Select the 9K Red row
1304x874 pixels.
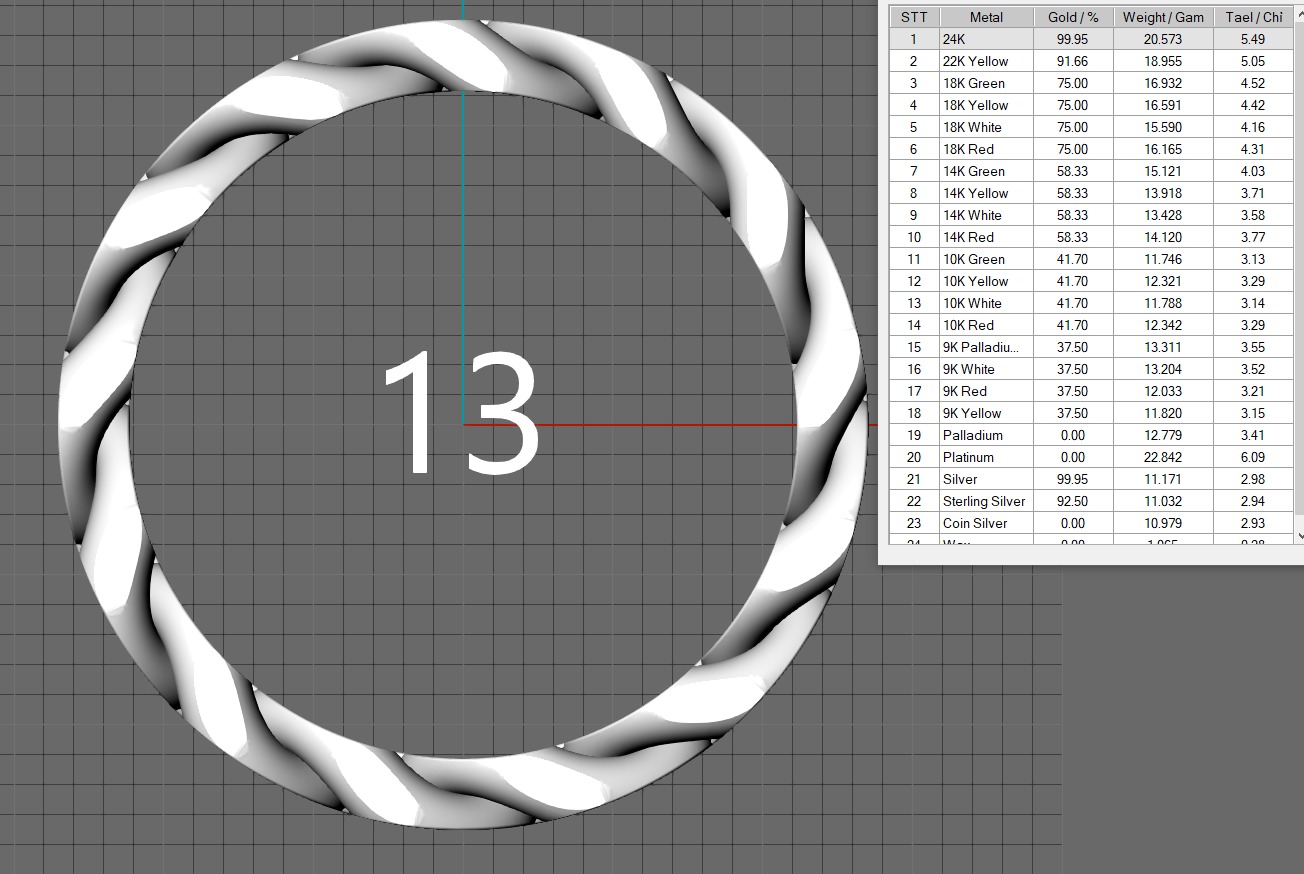pyautogui.click(x=1092, y=391)
